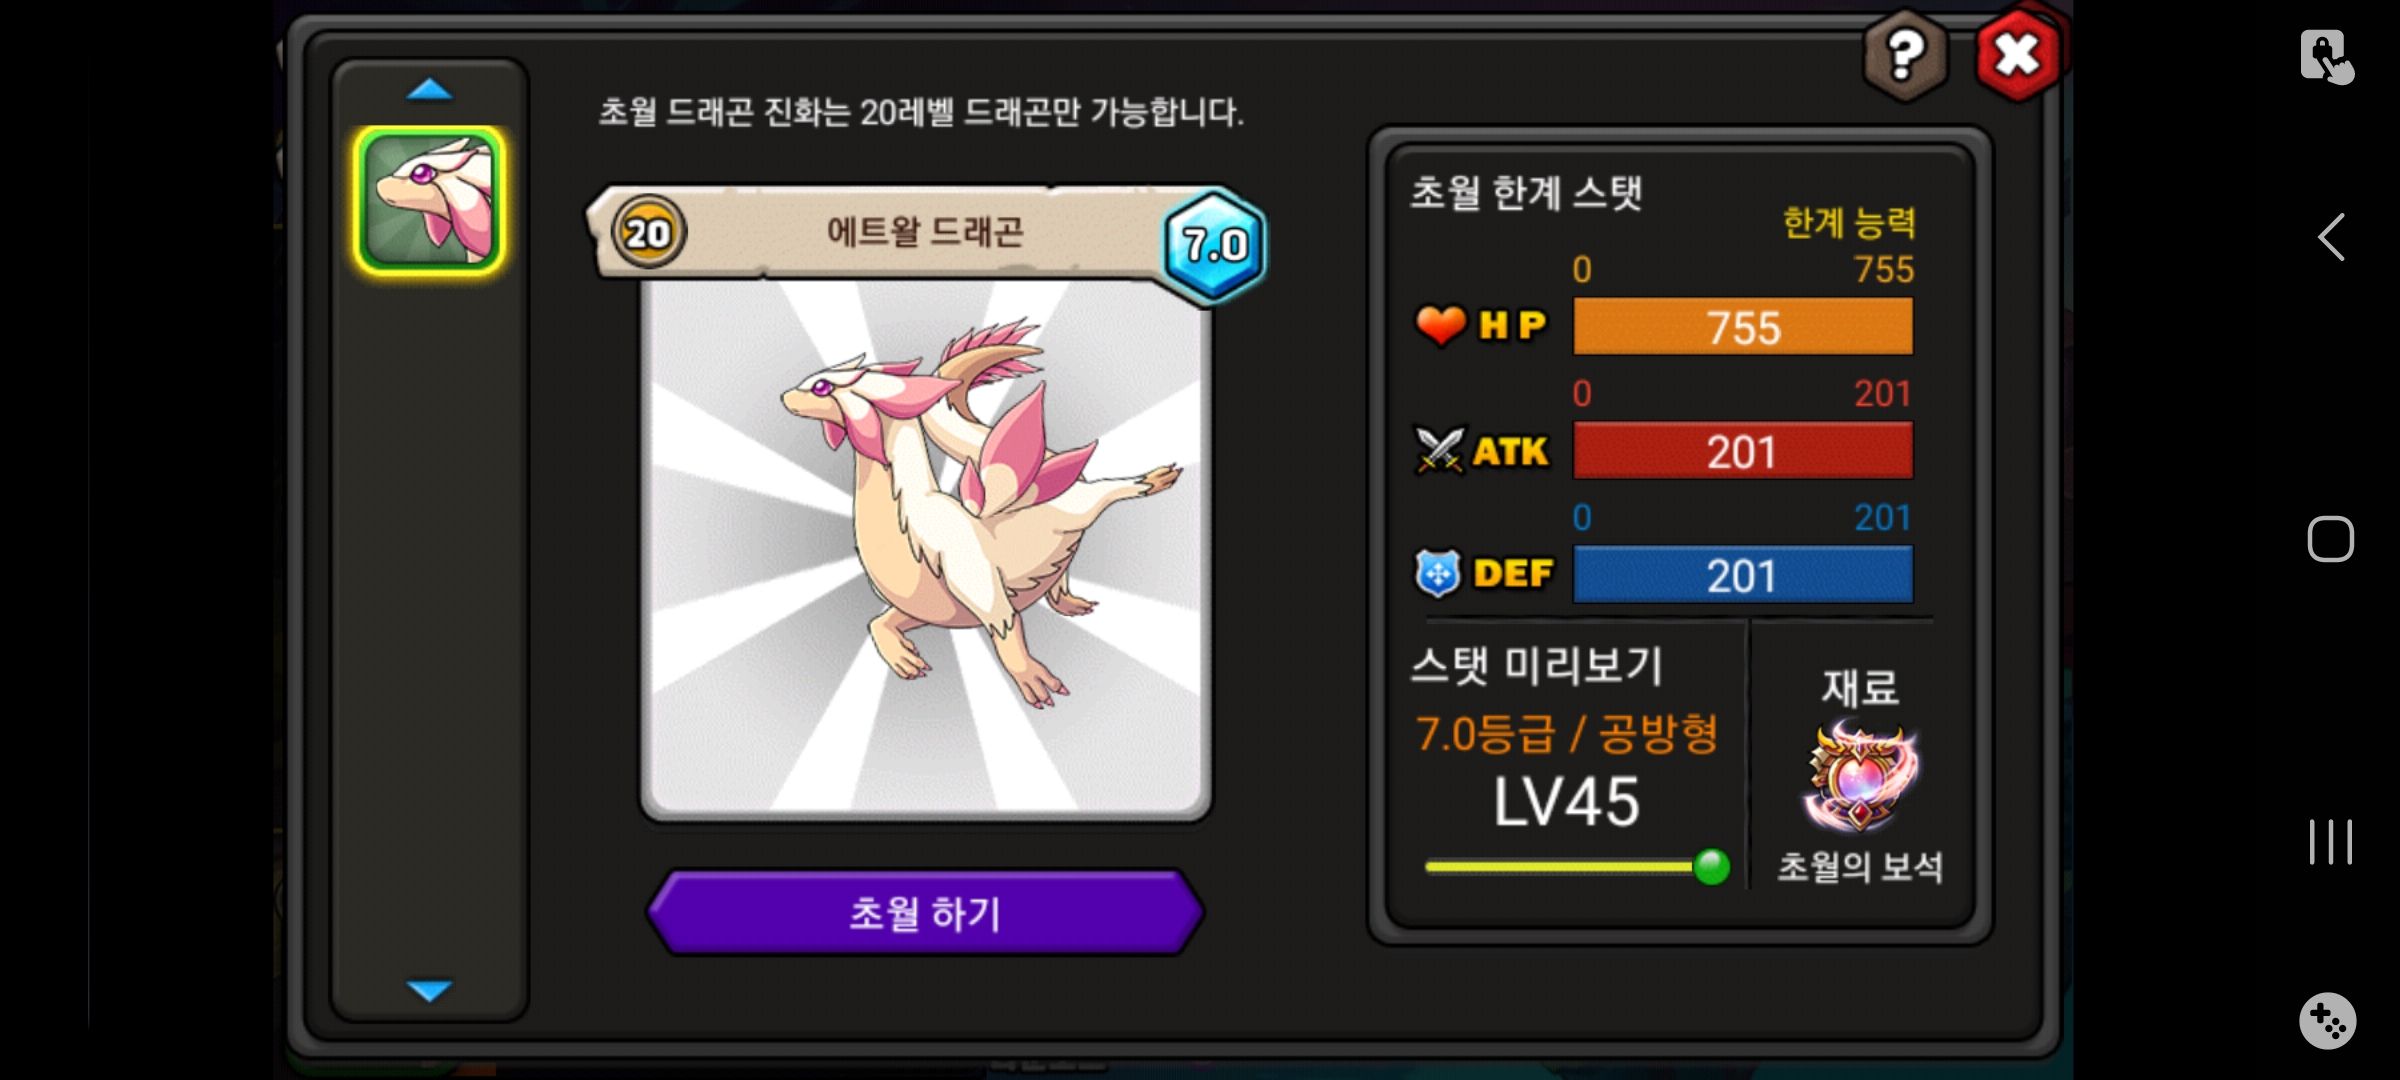Tap the ATK crossed swords icon
2400x1080 pixels.
tap(1440, 450)
